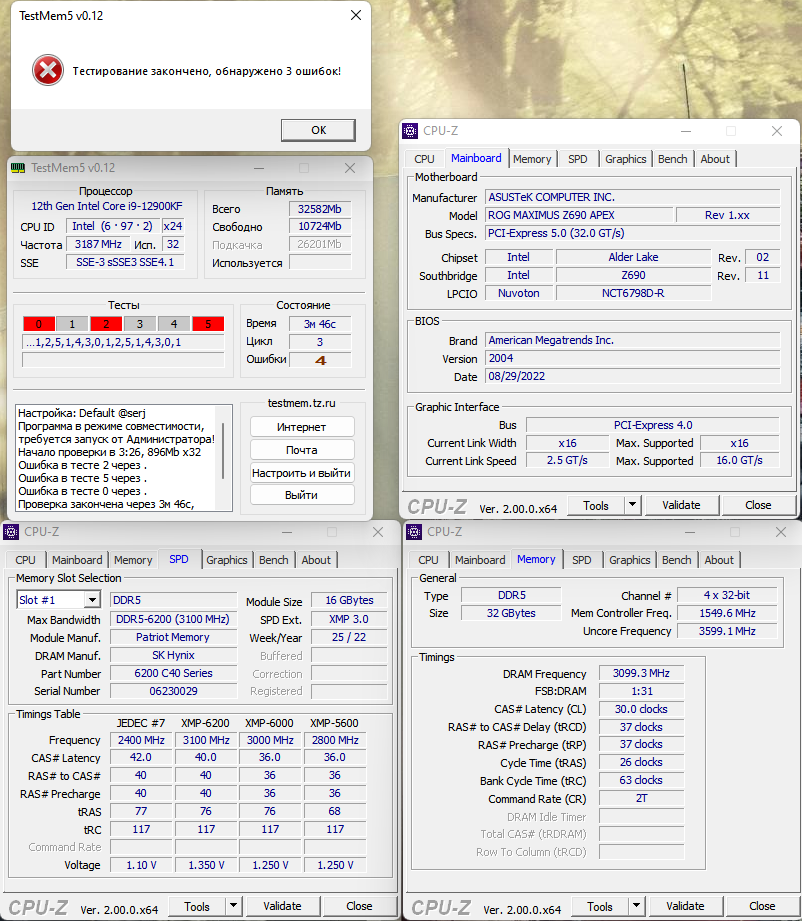Confirm the TestMem5 error dialog with OK
The width and height of the screenshot is (802, 921).
pyautogui.click(x=318, y=130)
